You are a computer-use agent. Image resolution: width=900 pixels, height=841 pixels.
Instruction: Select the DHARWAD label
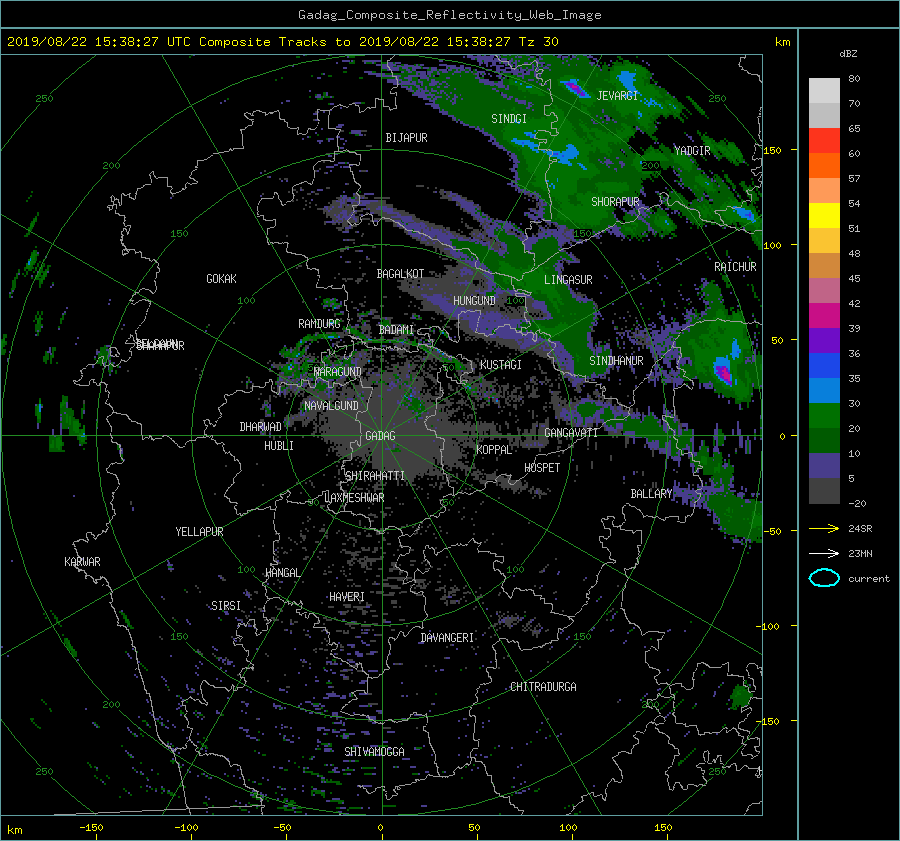tap(261, 427)
